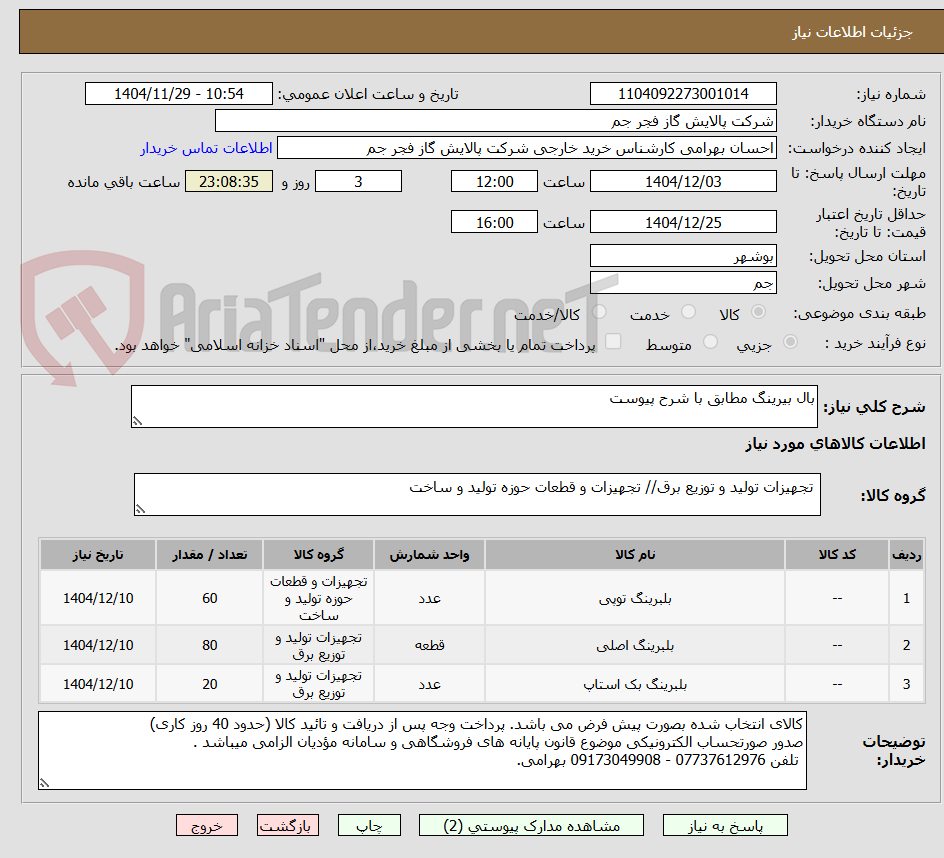Select the خدمت radio option
944x858 pixels.
point(688,311)
